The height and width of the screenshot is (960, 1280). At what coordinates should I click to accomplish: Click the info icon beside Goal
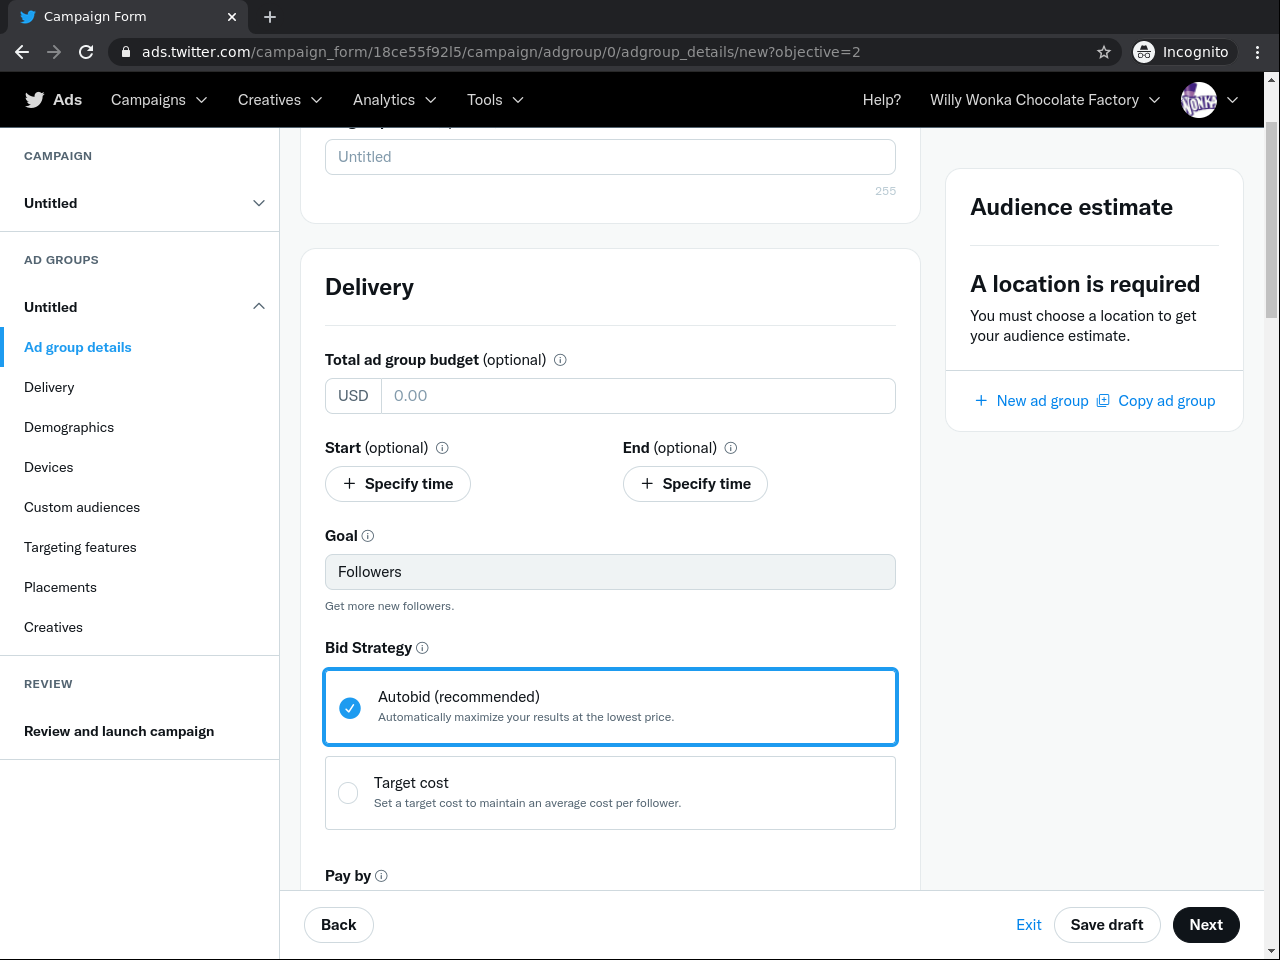tap(368, 536)
